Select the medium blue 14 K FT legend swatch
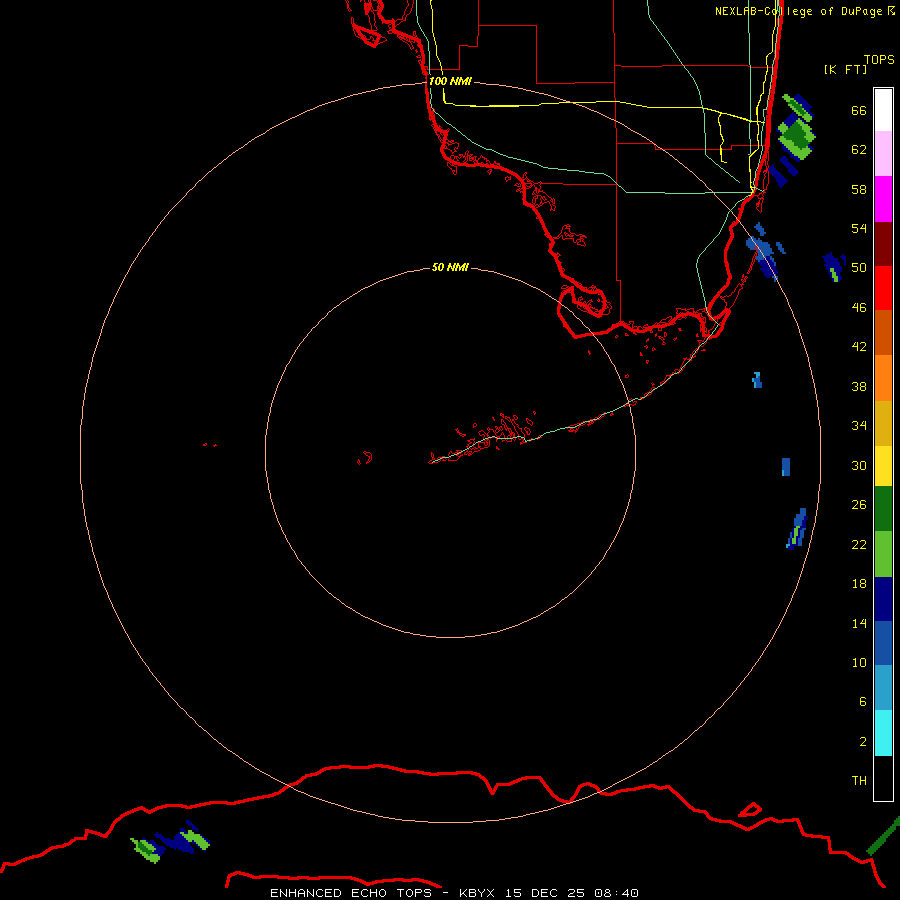This screenshot has width=900, height=900. (x=883, y=643)
